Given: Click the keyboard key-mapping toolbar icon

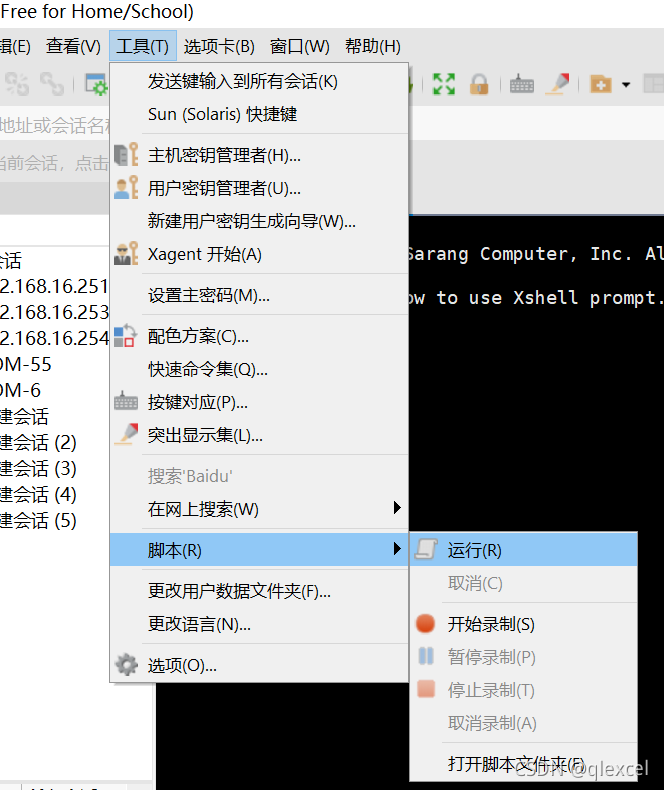Looking at the screenshot, I should point(522,84).
